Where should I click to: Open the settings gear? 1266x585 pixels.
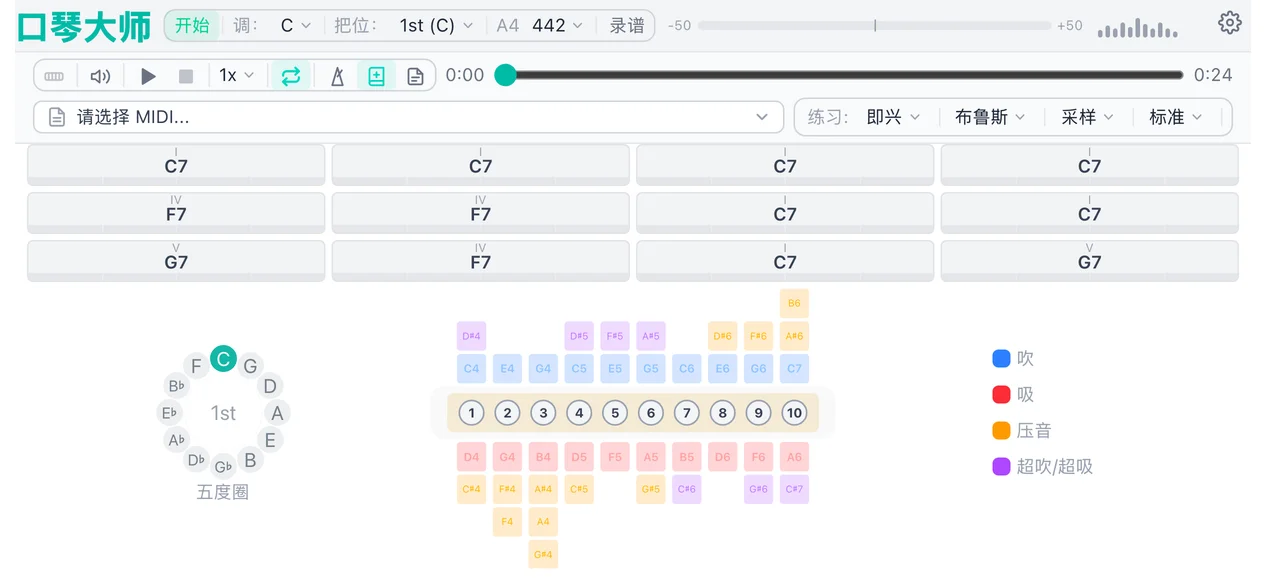pyautogui.click(x=1230, y=22)
